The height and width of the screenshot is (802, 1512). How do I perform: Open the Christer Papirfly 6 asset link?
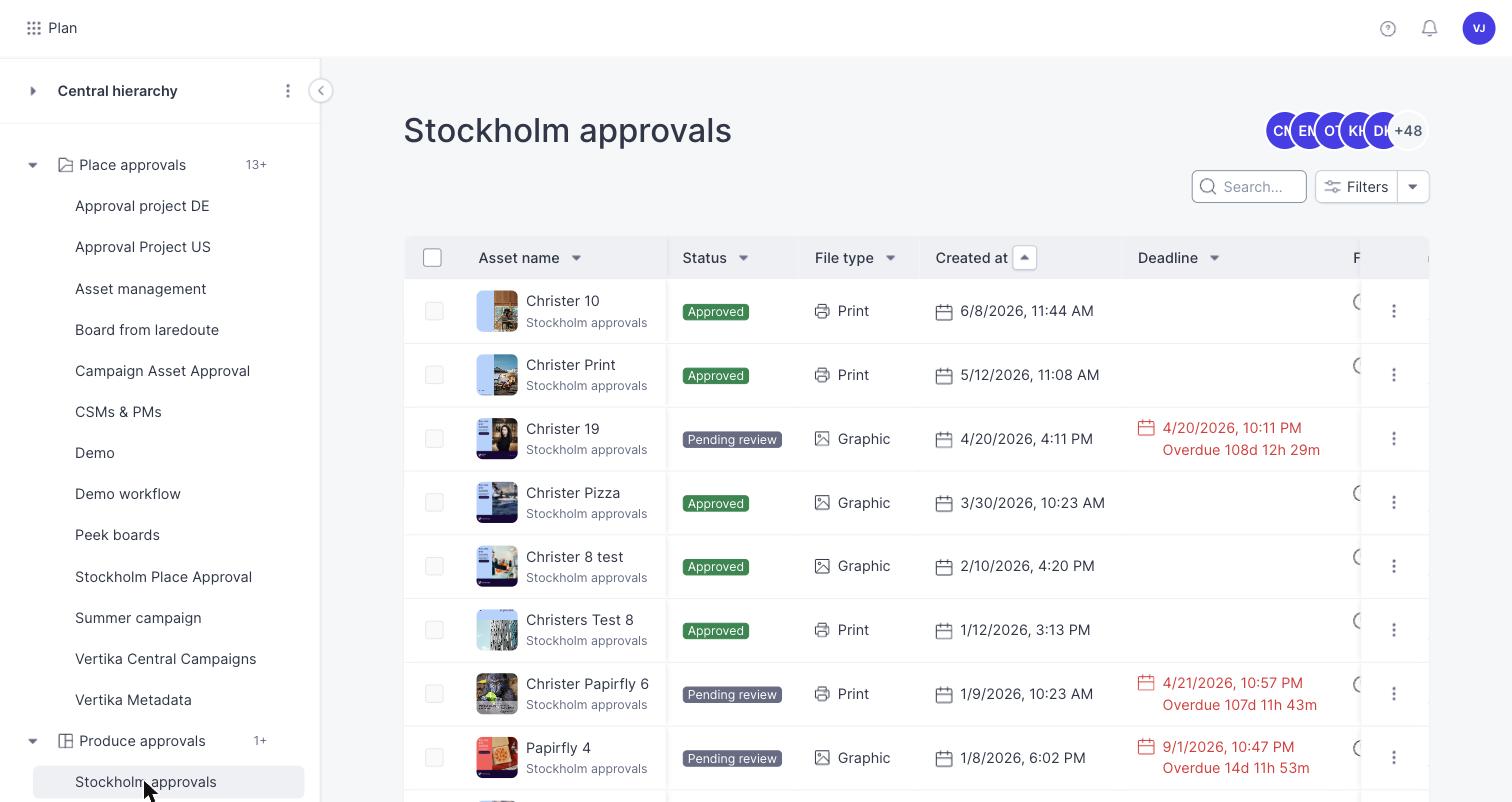(x=587, y=684)
